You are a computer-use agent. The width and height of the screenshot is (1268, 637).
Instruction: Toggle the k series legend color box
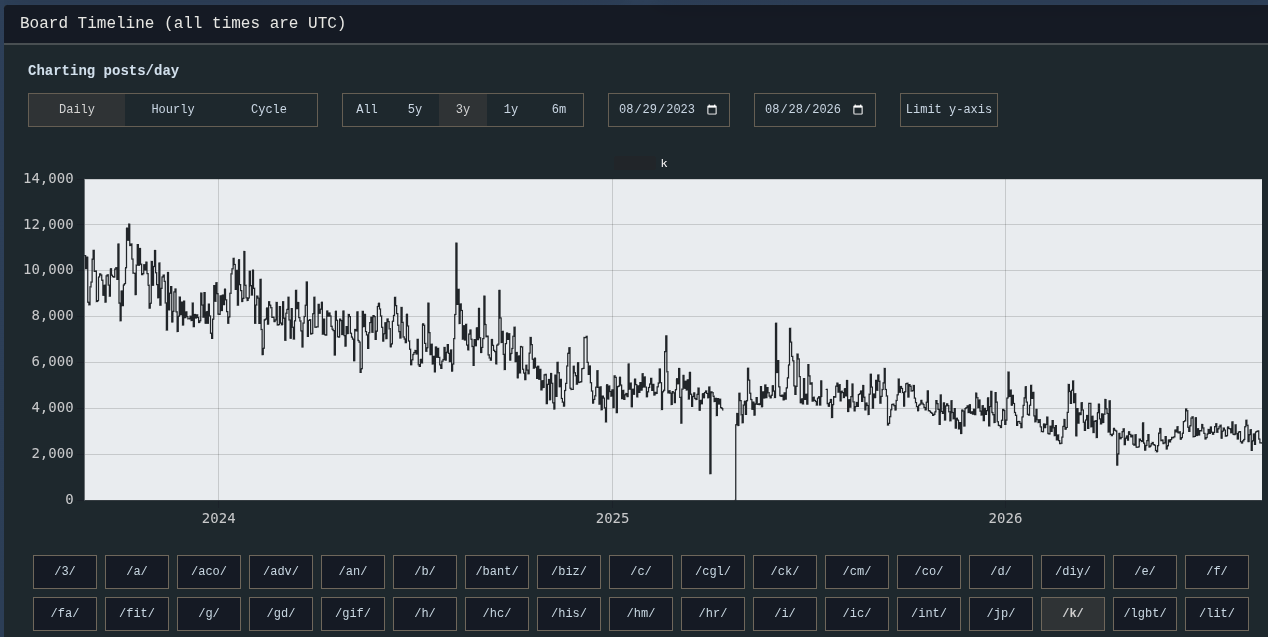[634, 163]
